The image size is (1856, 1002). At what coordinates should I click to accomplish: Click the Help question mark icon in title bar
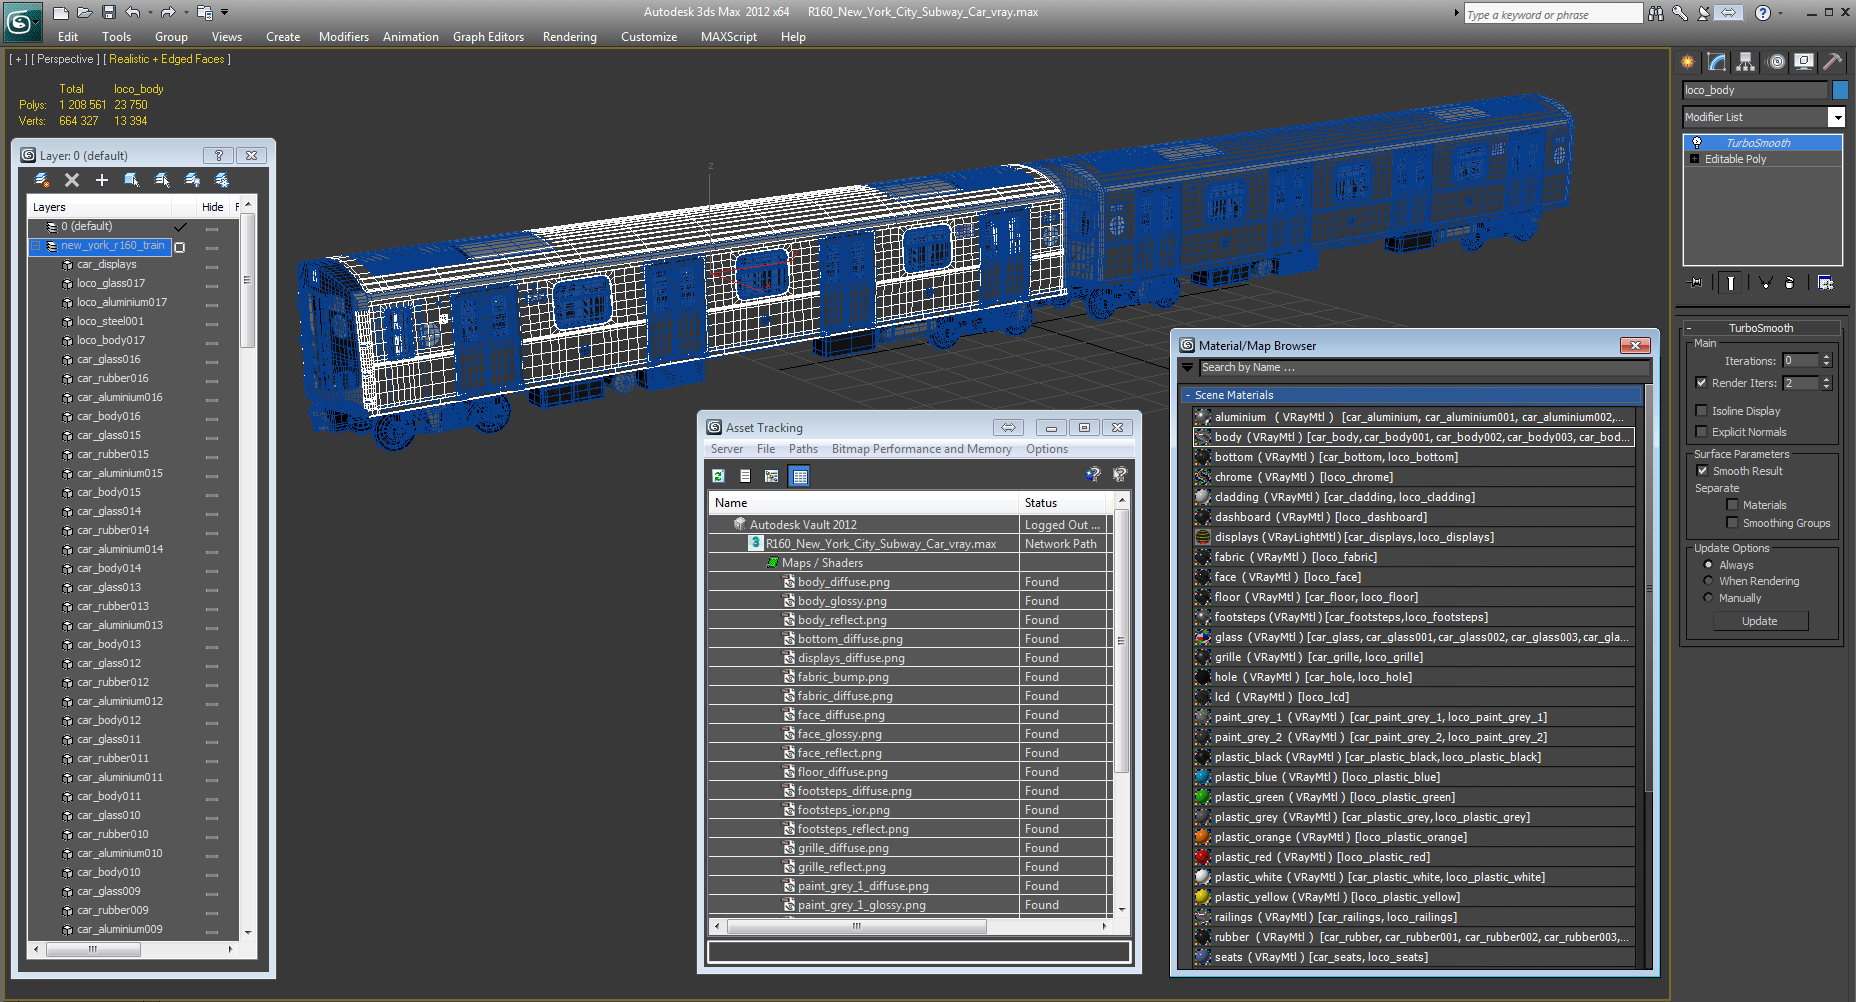[x=1763, y=13]
